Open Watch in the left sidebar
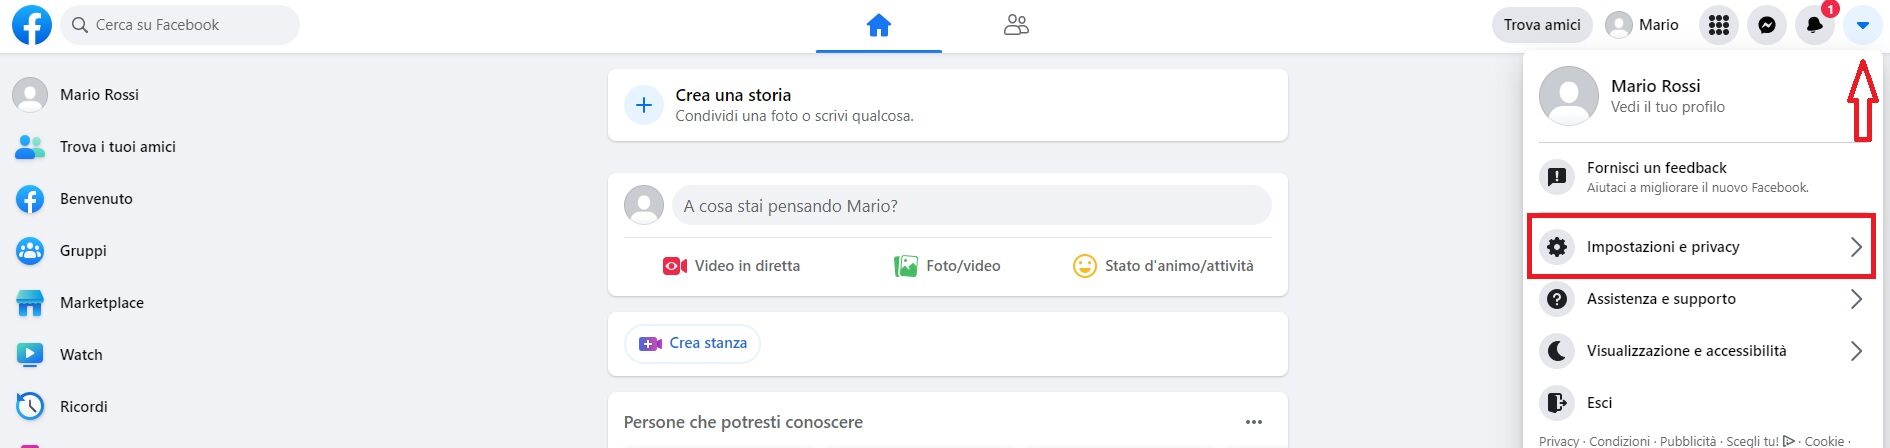This screenshot has width=1890, height=448. (x=81, y=355)
